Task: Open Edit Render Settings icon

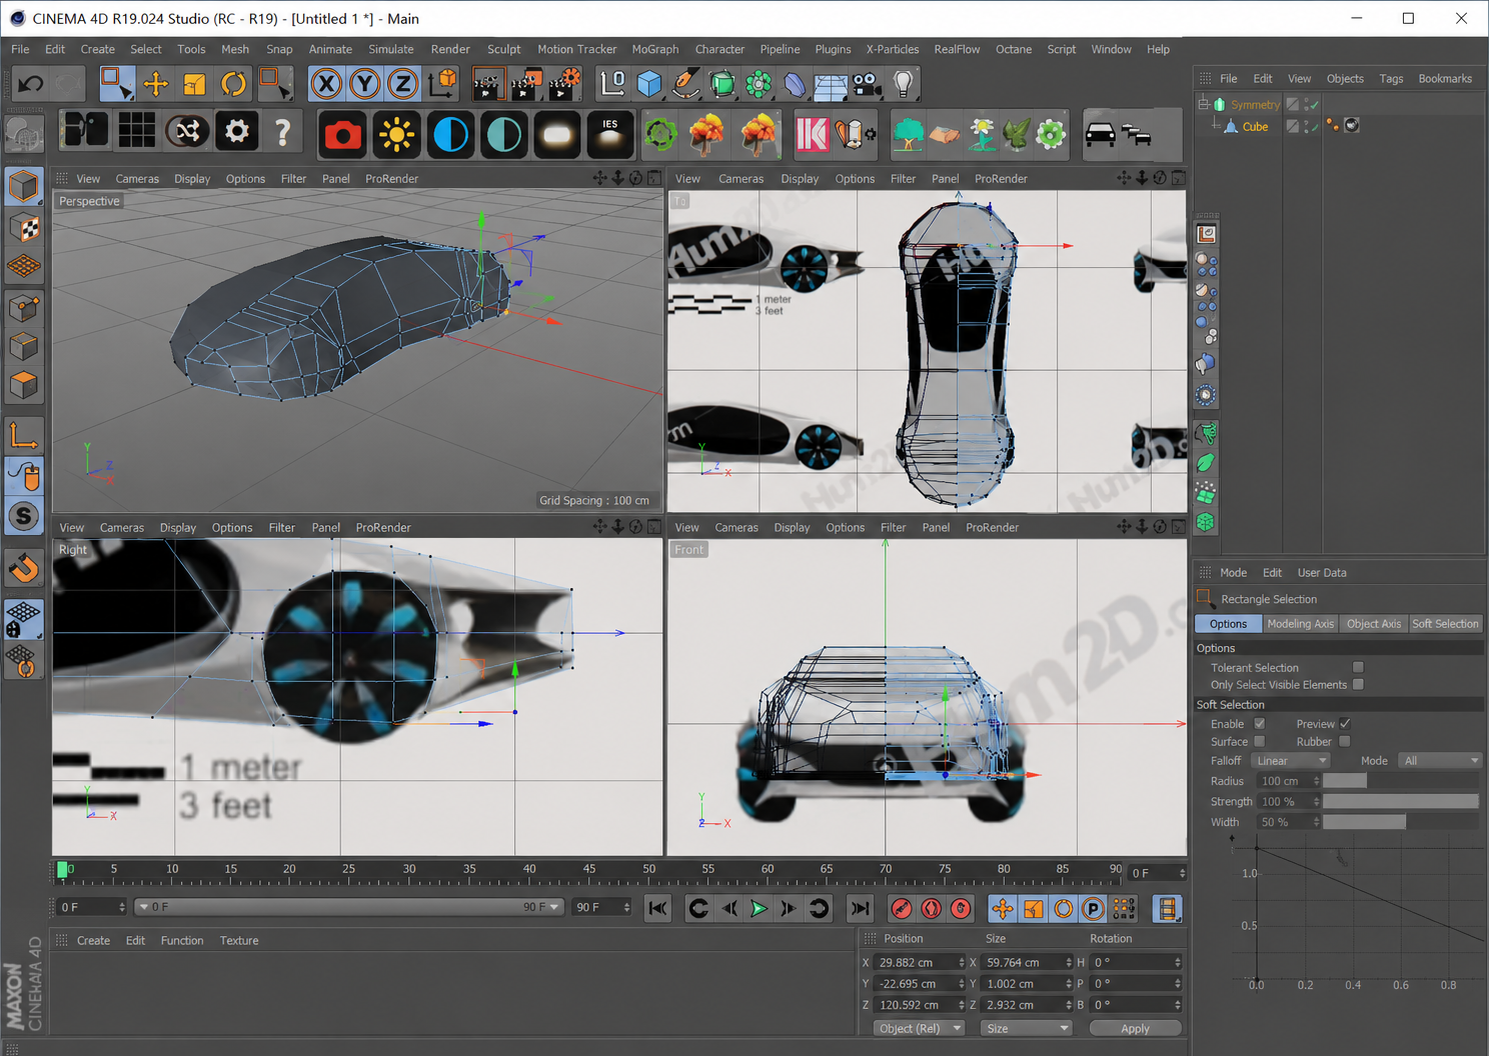Action: click(566, 84)
